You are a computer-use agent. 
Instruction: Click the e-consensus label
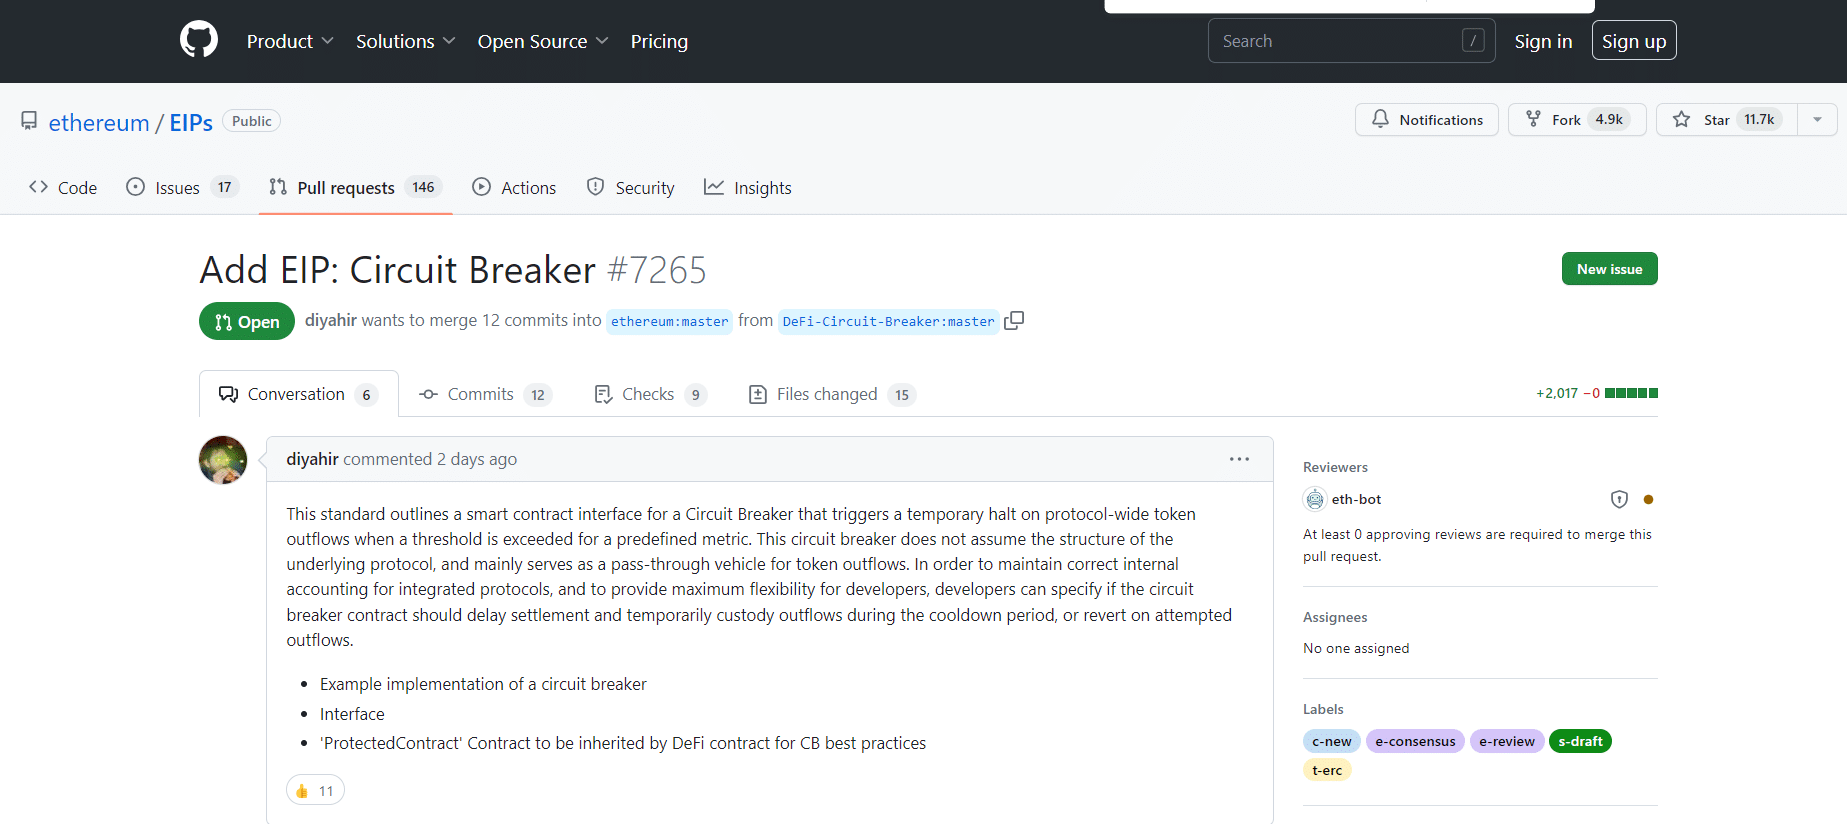pyautogui.click(x=1415, y=741)
